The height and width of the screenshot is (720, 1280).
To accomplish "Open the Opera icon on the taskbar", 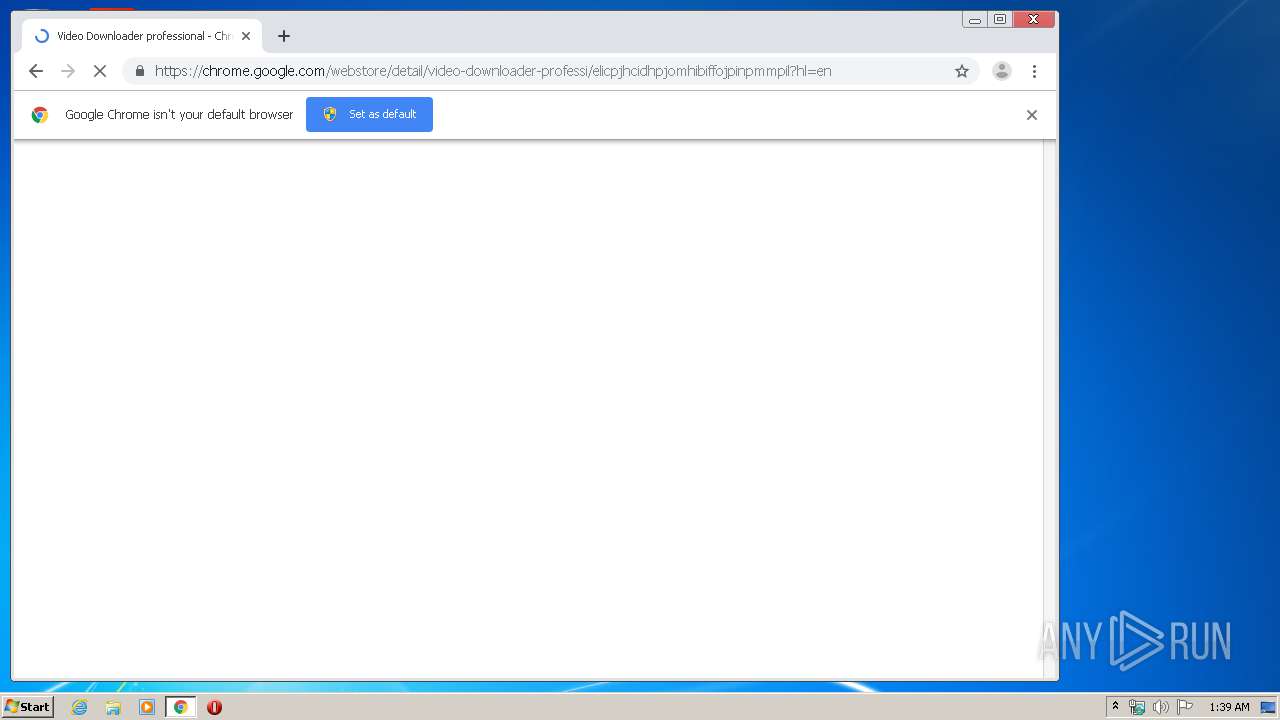I will [214, 707].
